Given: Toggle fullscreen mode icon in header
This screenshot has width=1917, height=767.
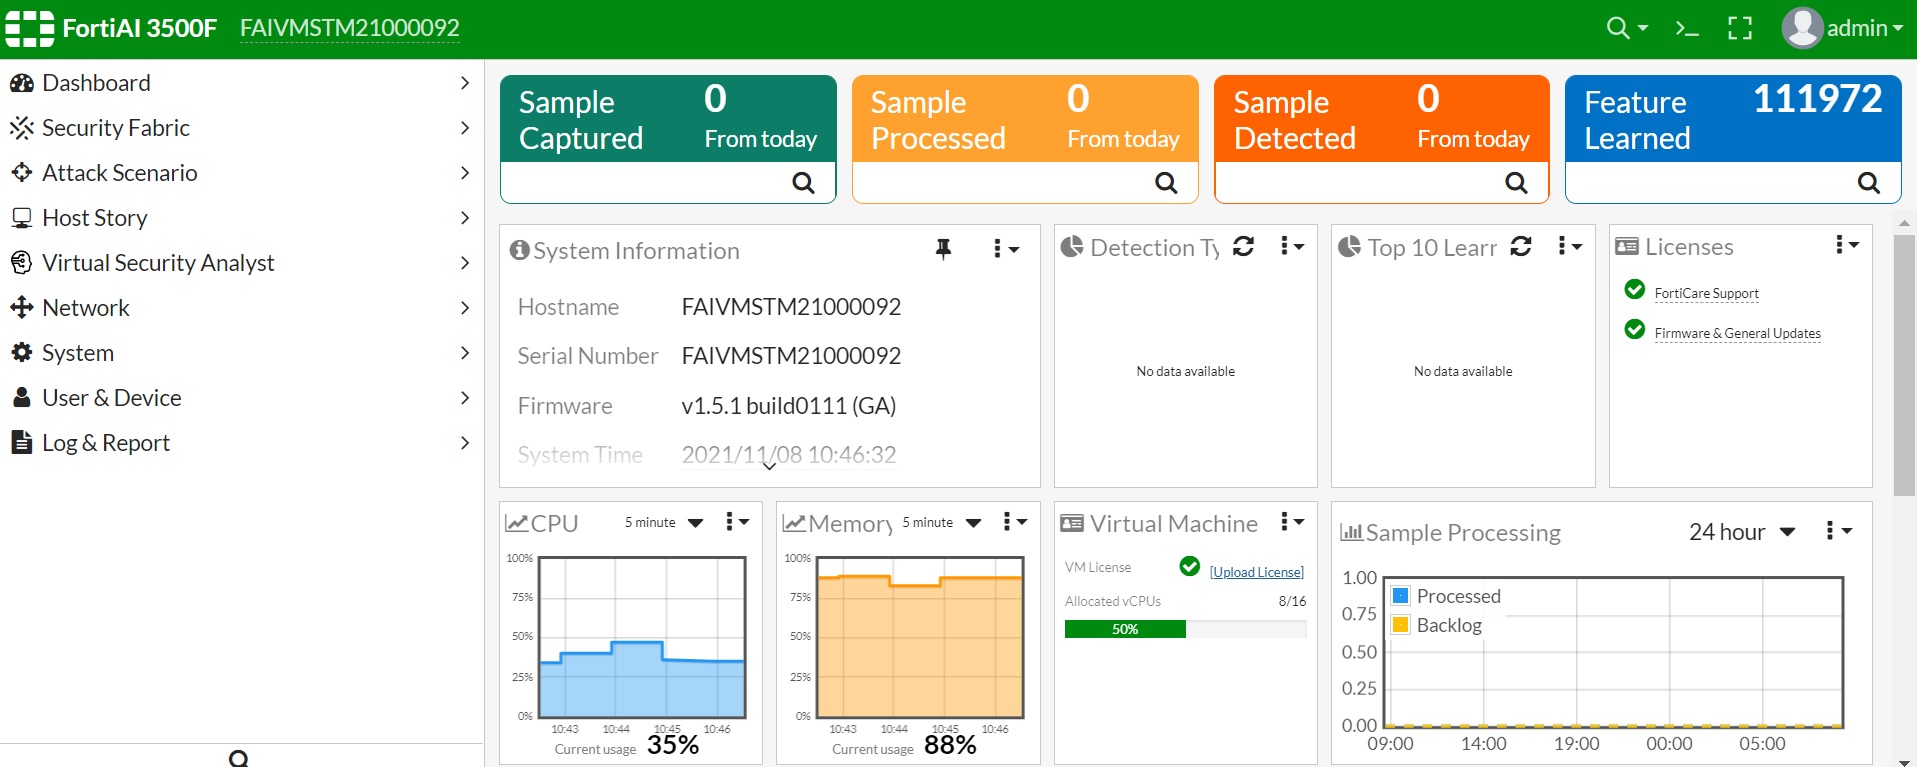Looking at the screenshot, I should pyautogui.click(x=1740, y=29).
